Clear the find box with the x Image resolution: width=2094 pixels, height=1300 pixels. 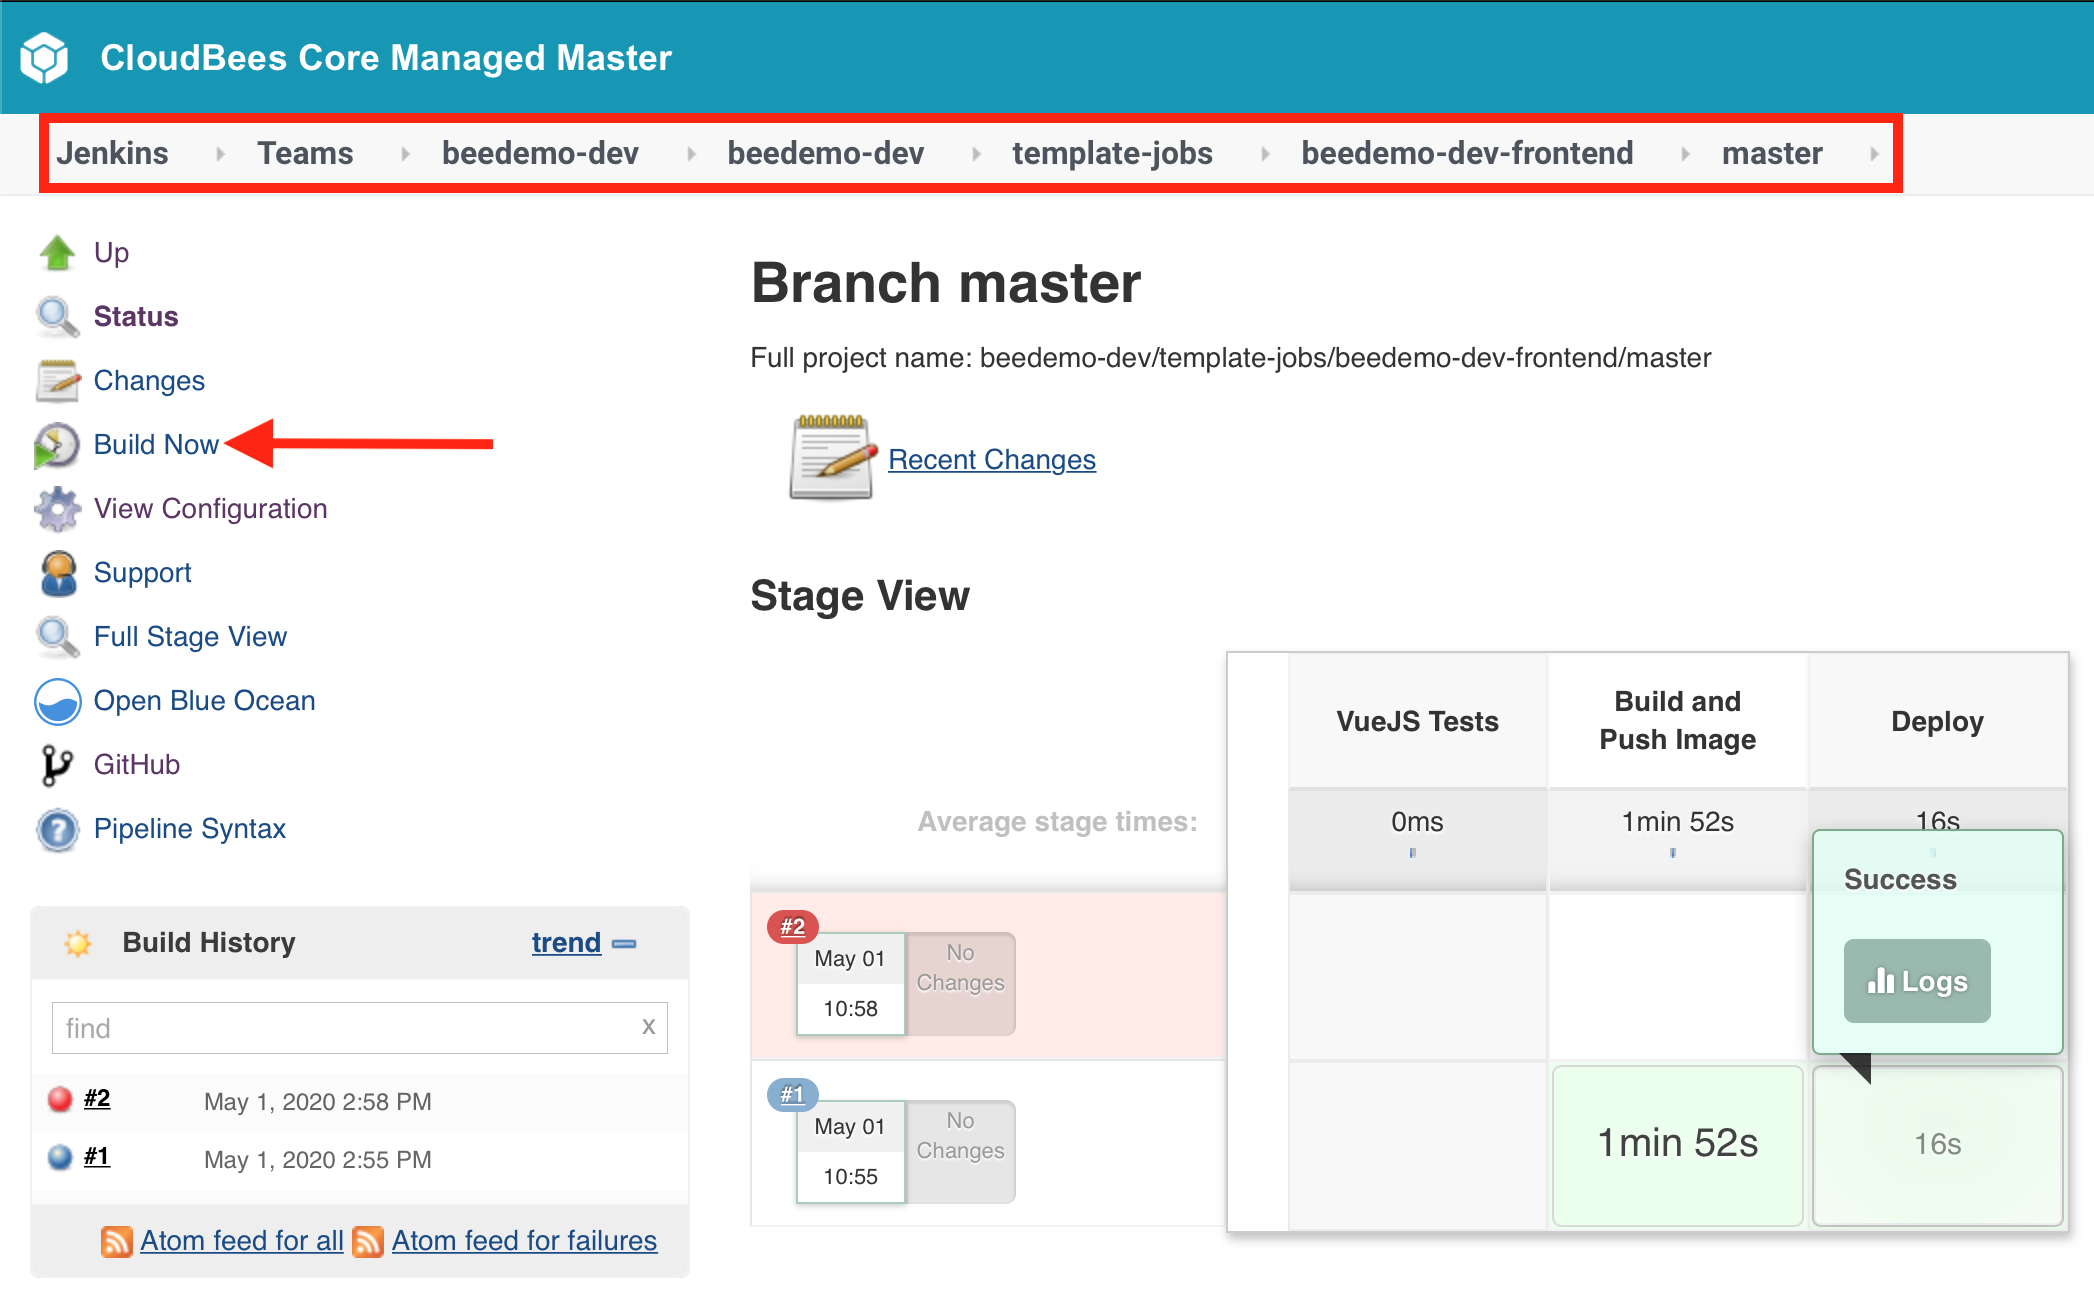[x=648, y=1026]
